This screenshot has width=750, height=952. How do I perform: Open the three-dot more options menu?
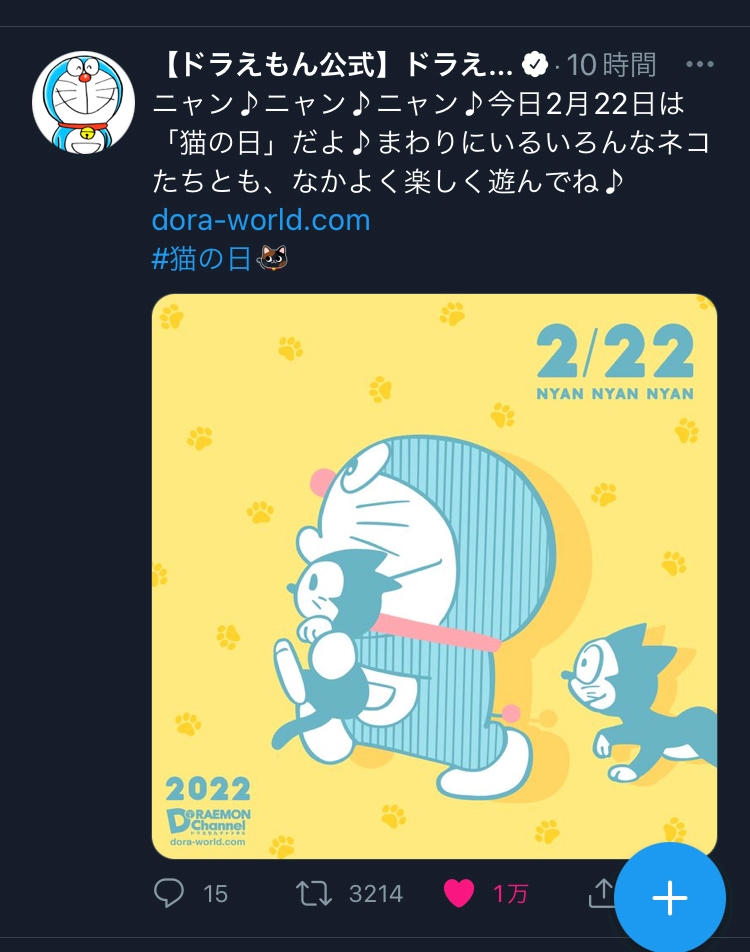click(700, 64)
